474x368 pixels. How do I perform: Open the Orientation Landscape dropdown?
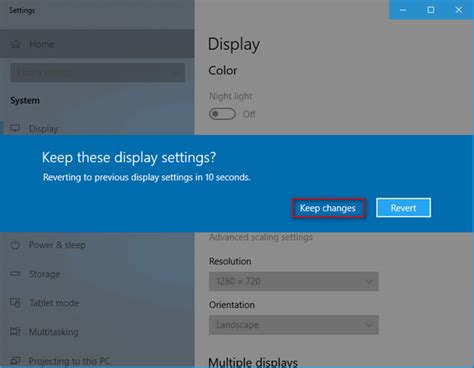coord(294,325)
